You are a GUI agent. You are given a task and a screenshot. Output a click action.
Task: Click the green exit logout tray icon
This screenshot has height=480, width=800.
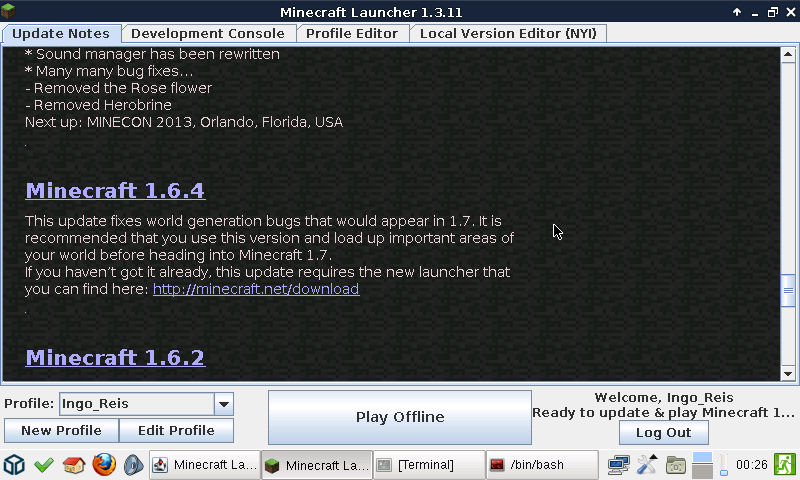785,465
